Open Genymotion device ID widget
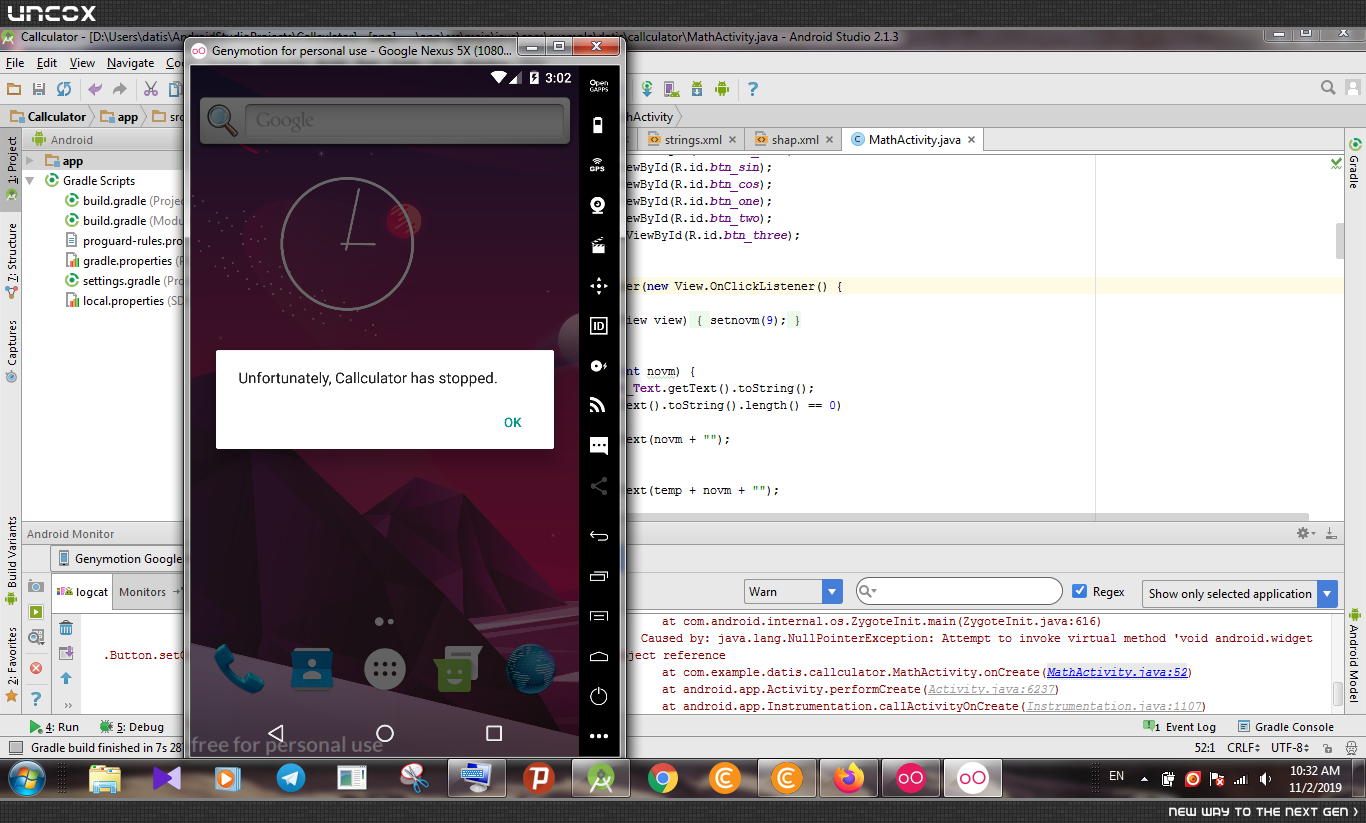 click(598, 326)
